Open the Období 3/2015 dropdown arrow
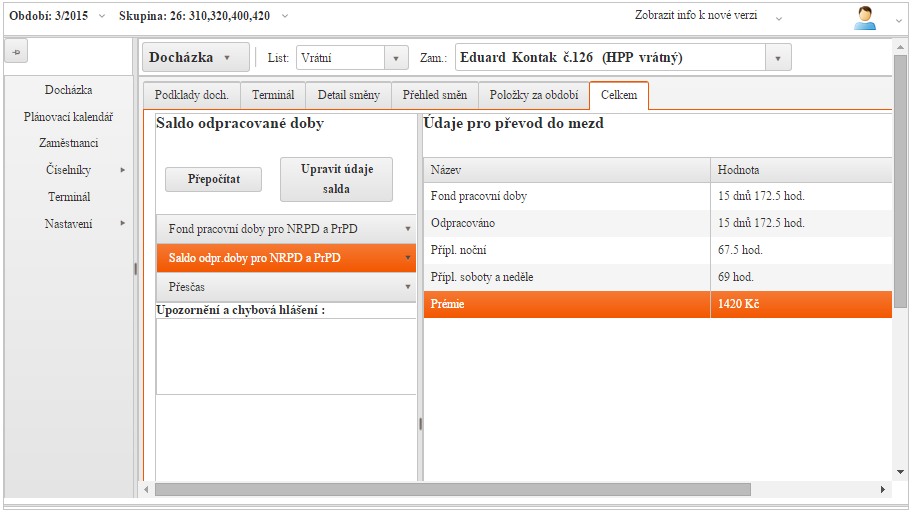 pos(102,16)
